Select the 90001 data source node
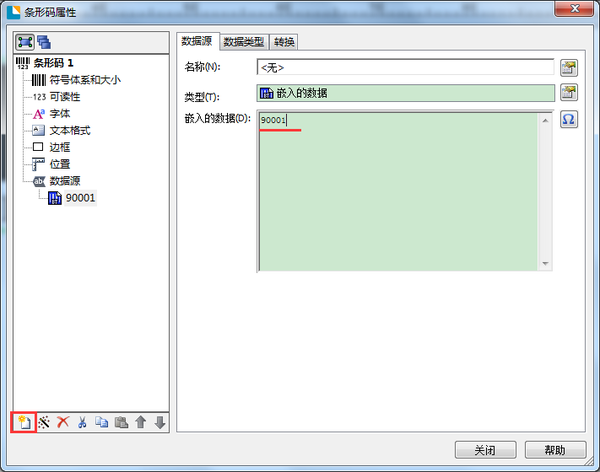This screenshot has height=472, width=600. [x=80, y=198]
